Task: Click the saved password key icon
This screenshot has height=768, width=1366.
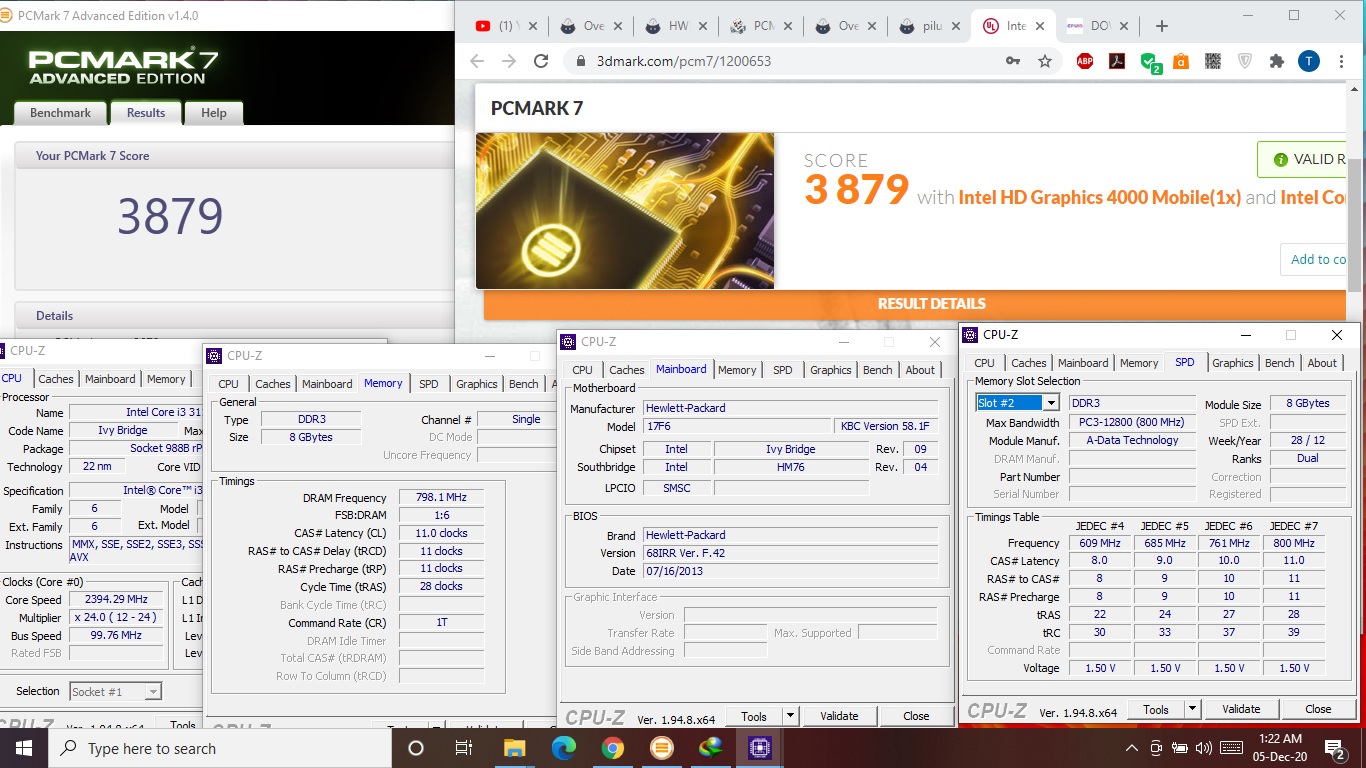Action: (1013, 61)
